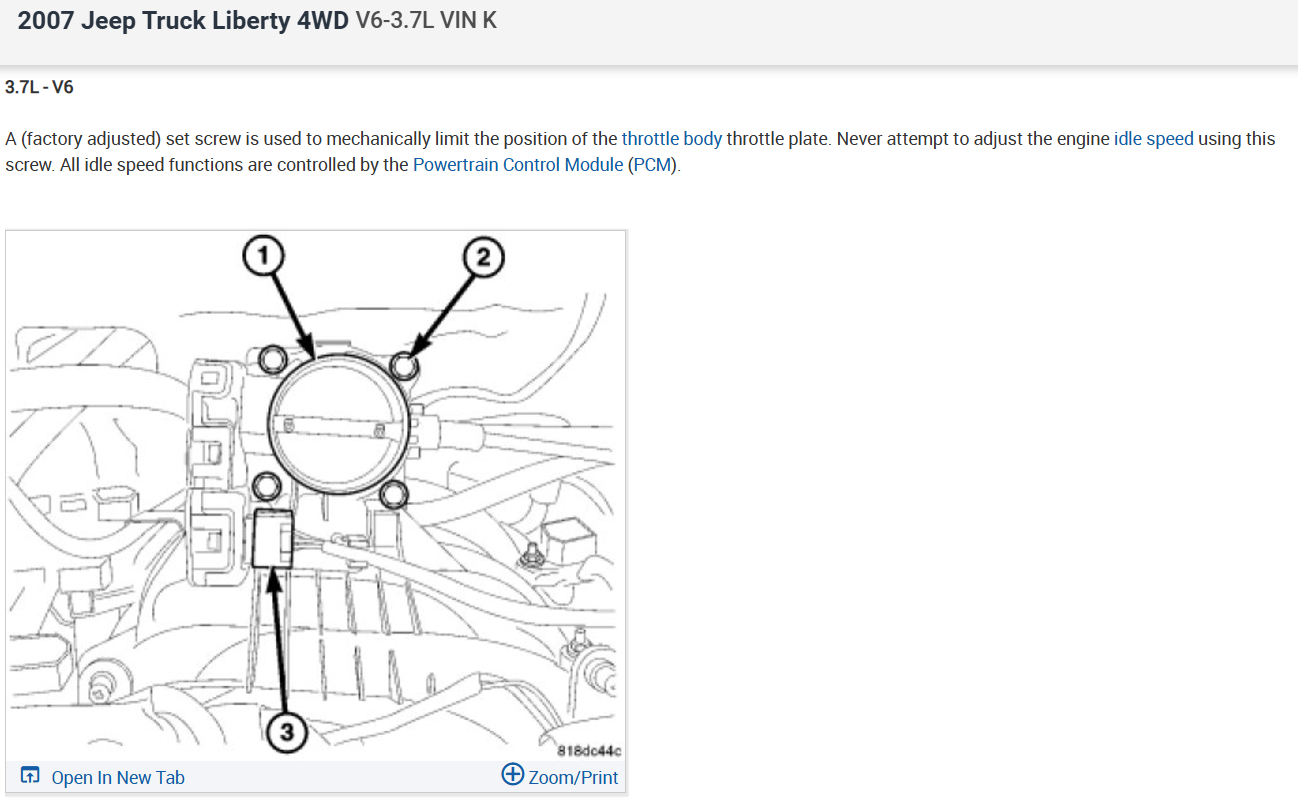Open the Powertrain Control Module link

pos(518,165)
